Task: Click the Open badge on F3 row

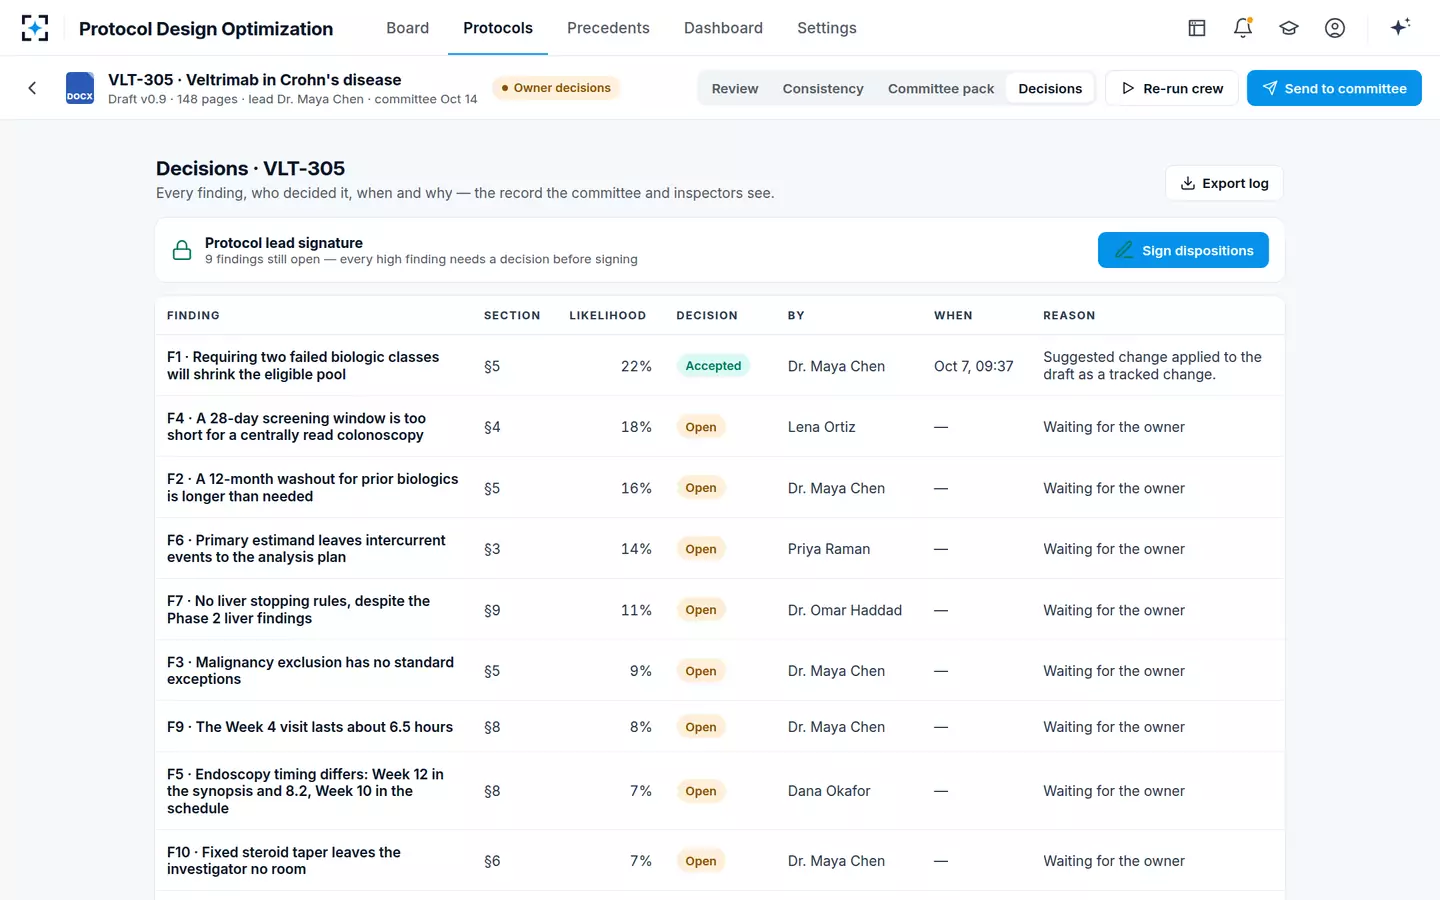Action: tap(701, 671)
